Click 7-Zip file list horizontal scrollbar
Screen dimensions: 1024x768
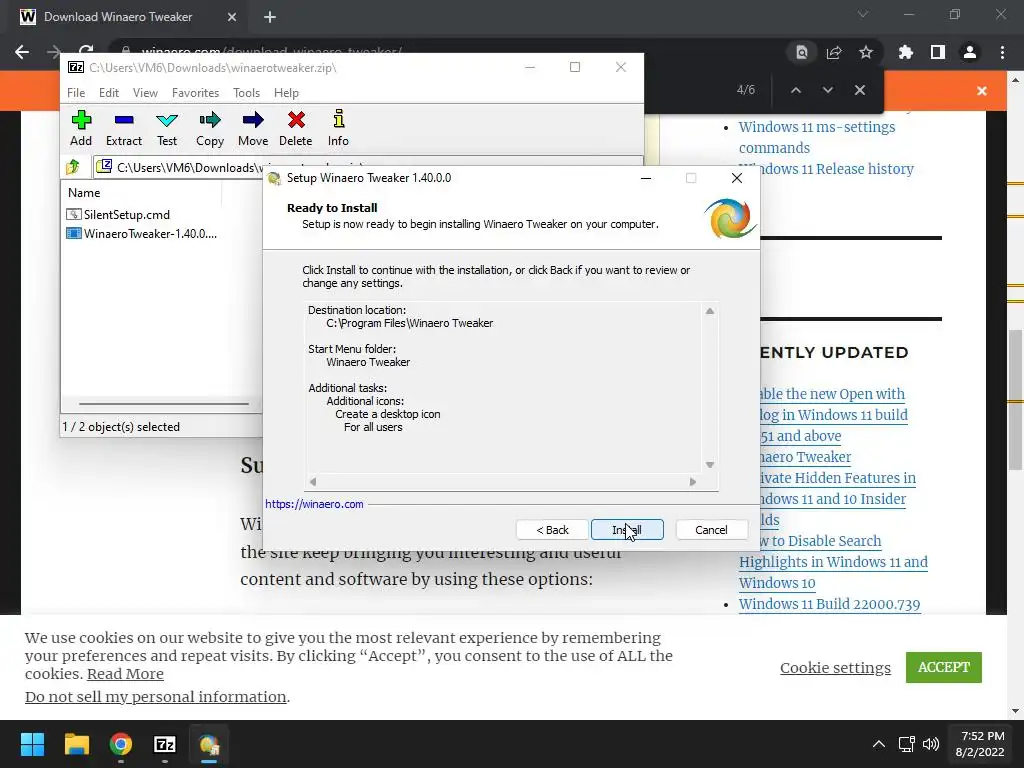pyautogui.click(x=163, y=404)
